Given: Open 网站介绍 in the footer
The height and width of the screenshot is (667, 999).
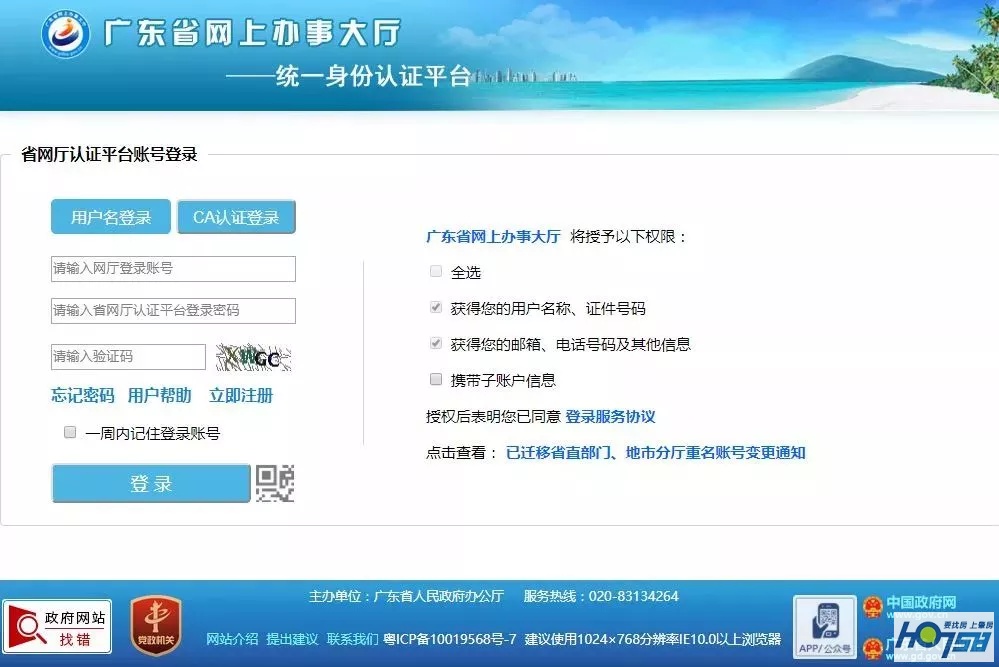Looking at the screenshot, I should (x=232, y=639).
